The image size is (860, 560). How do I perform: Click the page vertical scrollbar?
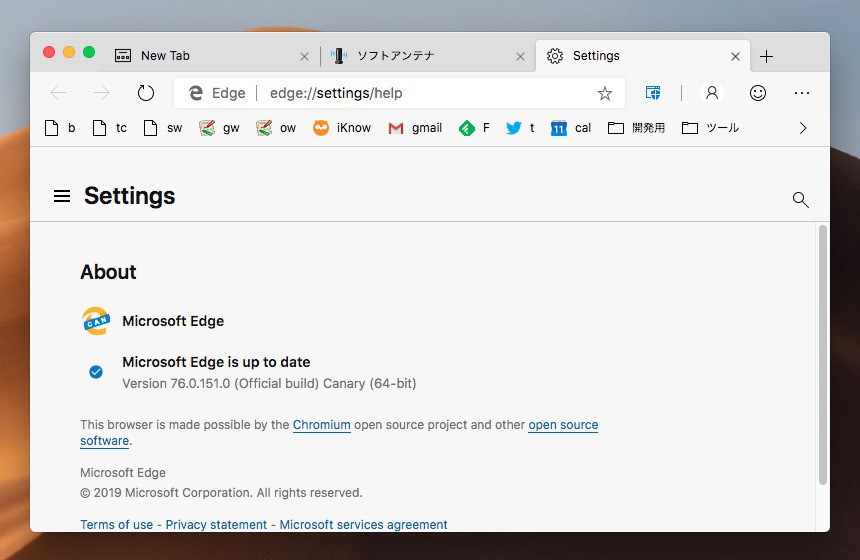click(x=822, y=355)
